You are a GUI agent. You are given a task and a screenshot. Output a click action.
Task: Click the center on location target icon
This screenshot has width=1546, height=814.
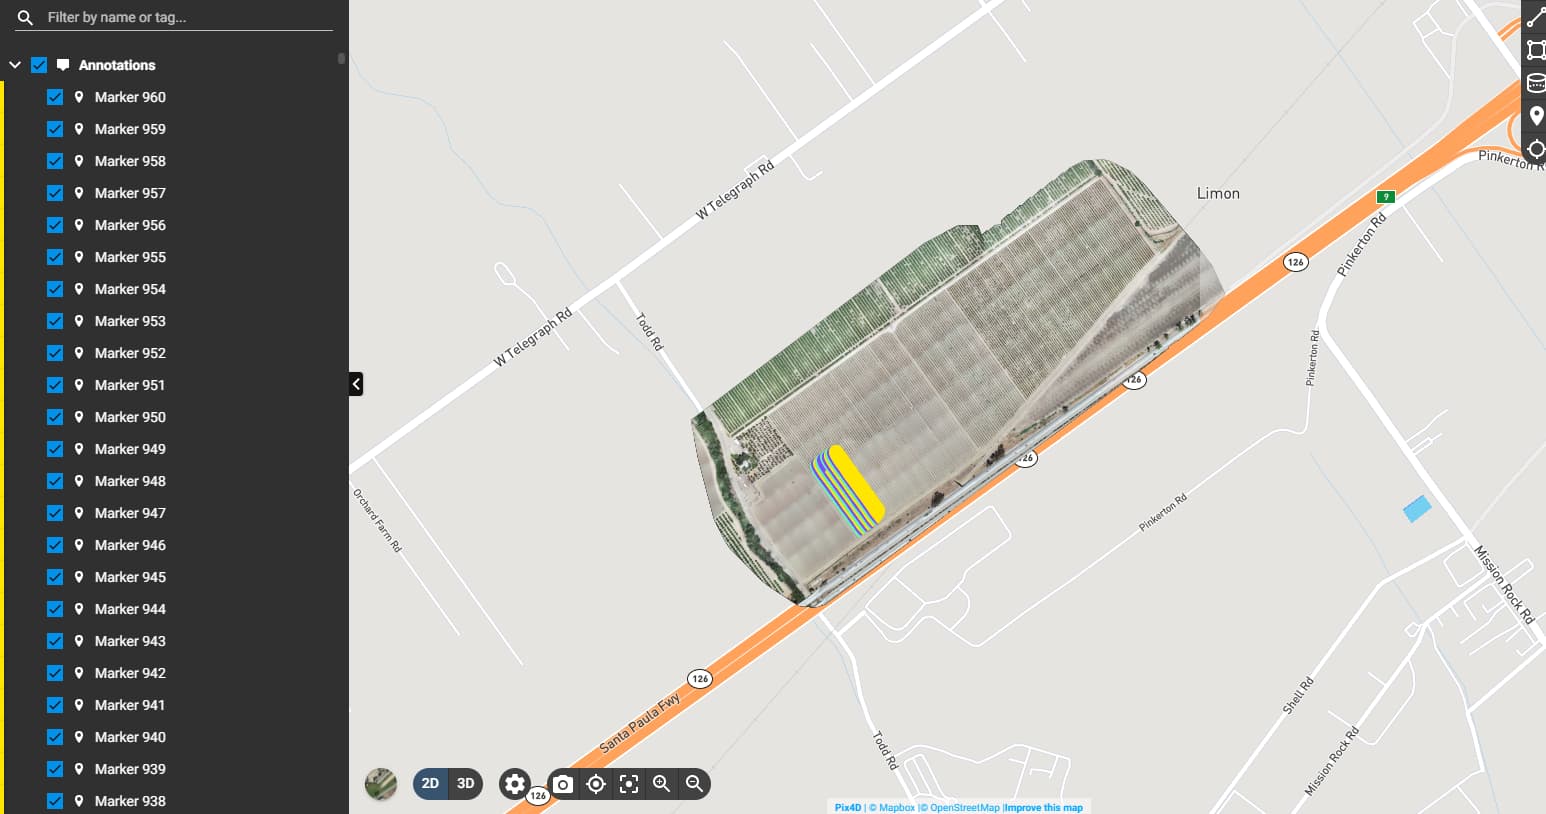coord(596,784)
